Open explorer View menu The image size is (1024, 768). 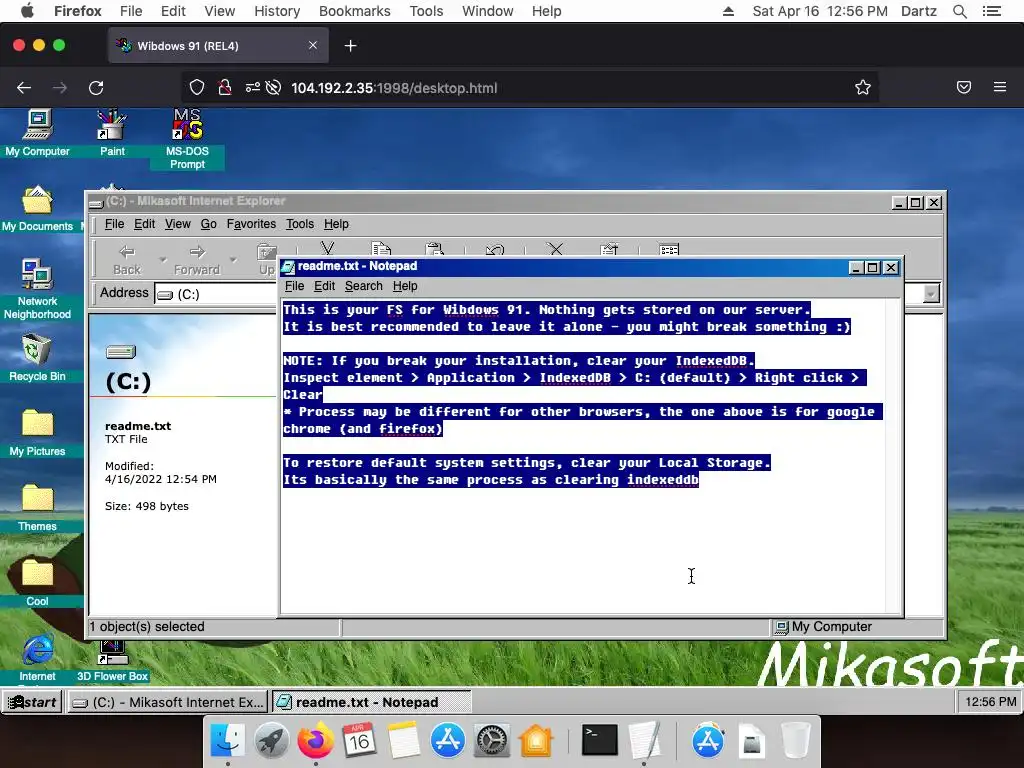point(178,224)
